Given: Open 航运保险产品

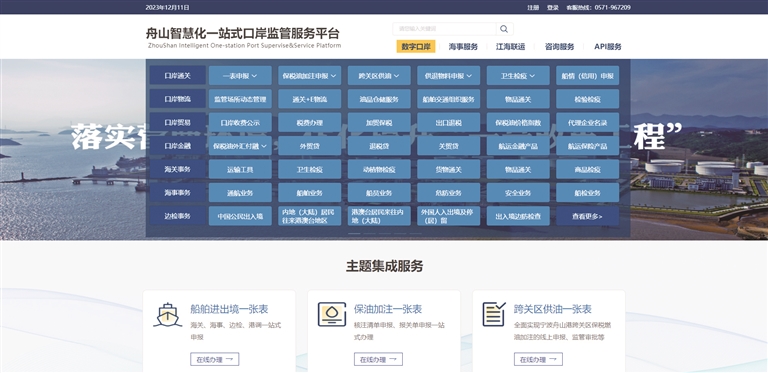Looking at the screenshot, I should click(587, 146).
